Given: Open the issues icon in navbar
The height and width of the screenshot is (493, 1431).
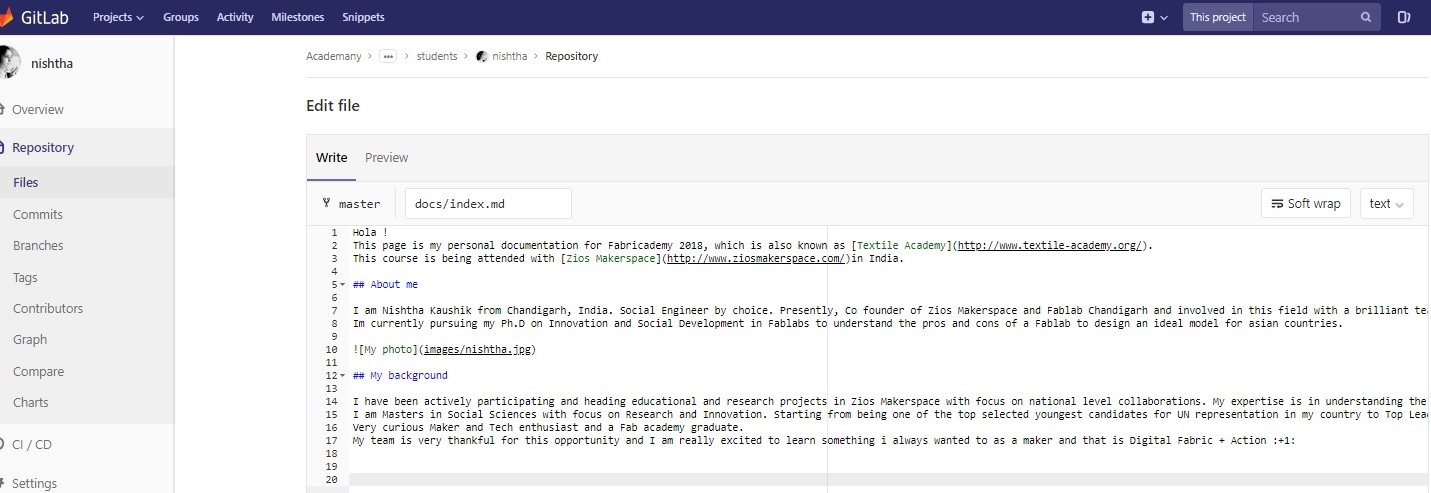Looking at the screenshot, I should point(1403,17).
